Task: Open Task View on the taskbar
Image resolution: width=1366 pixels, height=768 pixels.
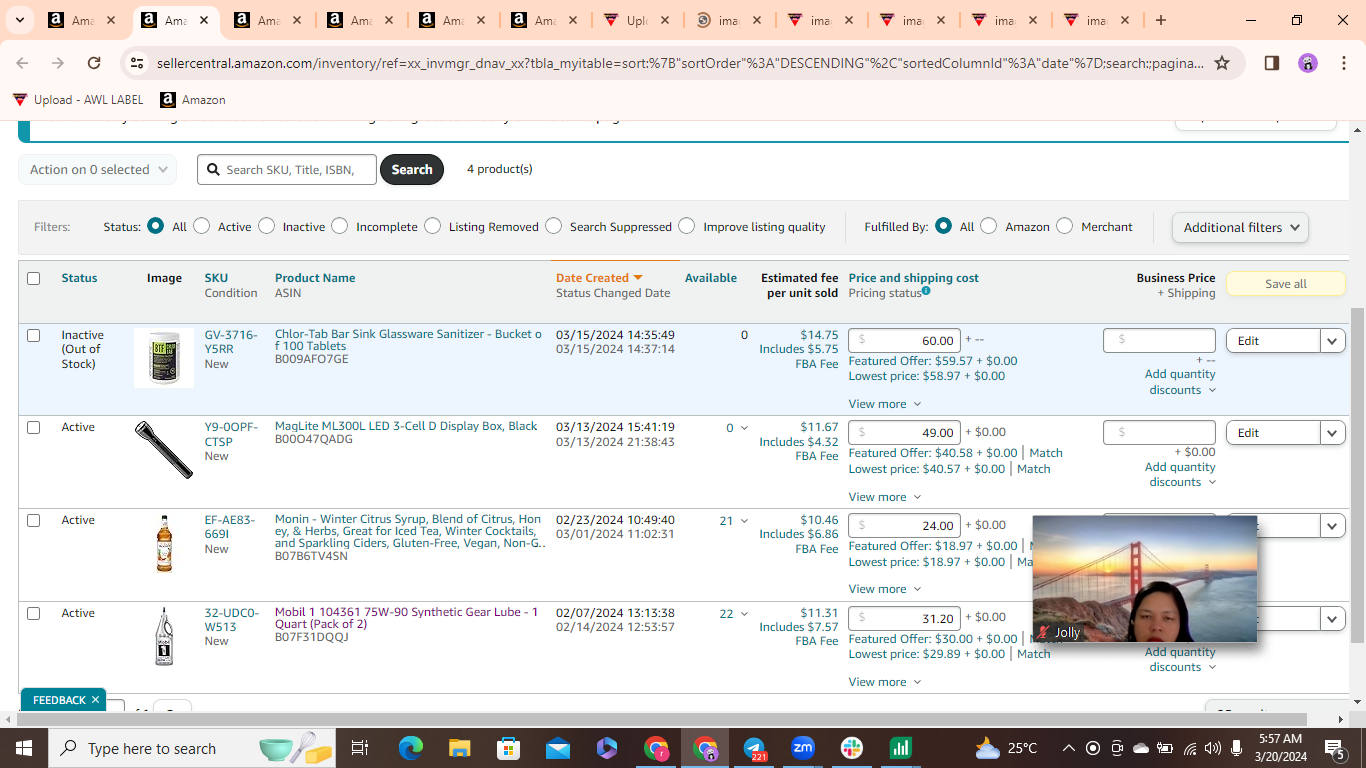Action: [360, 748]
